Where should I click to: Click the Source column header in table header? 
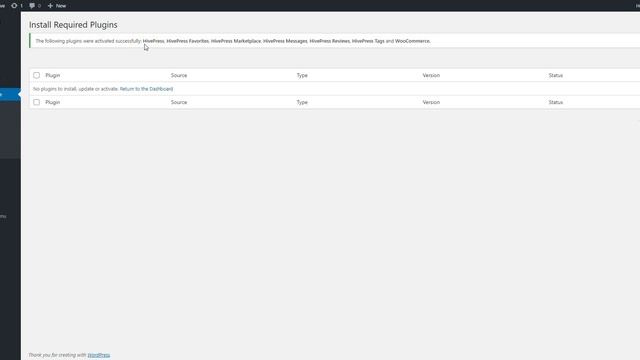pos(179,76)
